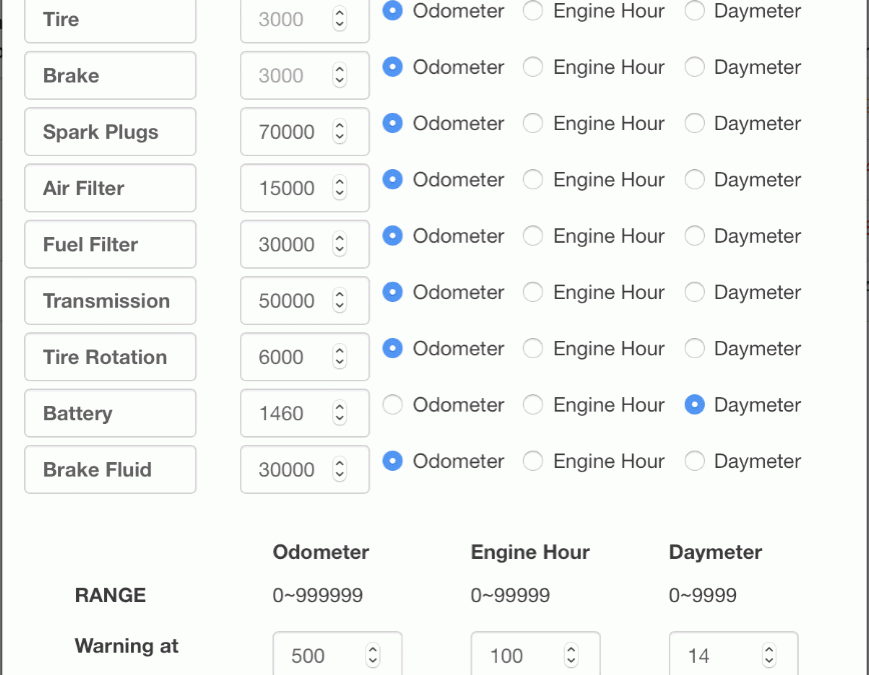Click the Transmission name field
Screen dimensions: 869x675
(110, 300)
